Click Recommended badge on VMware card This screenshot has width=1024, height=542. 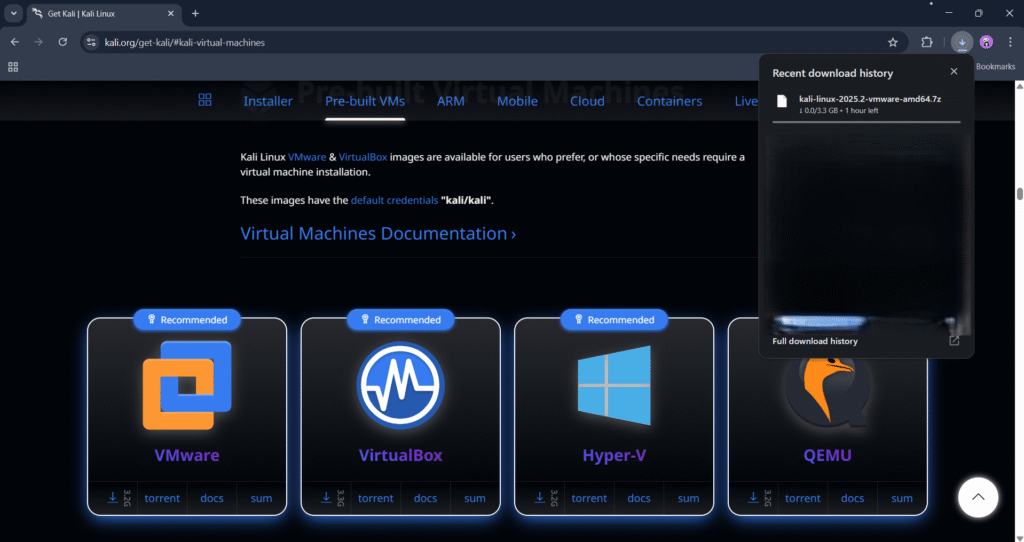click(187, 319)
